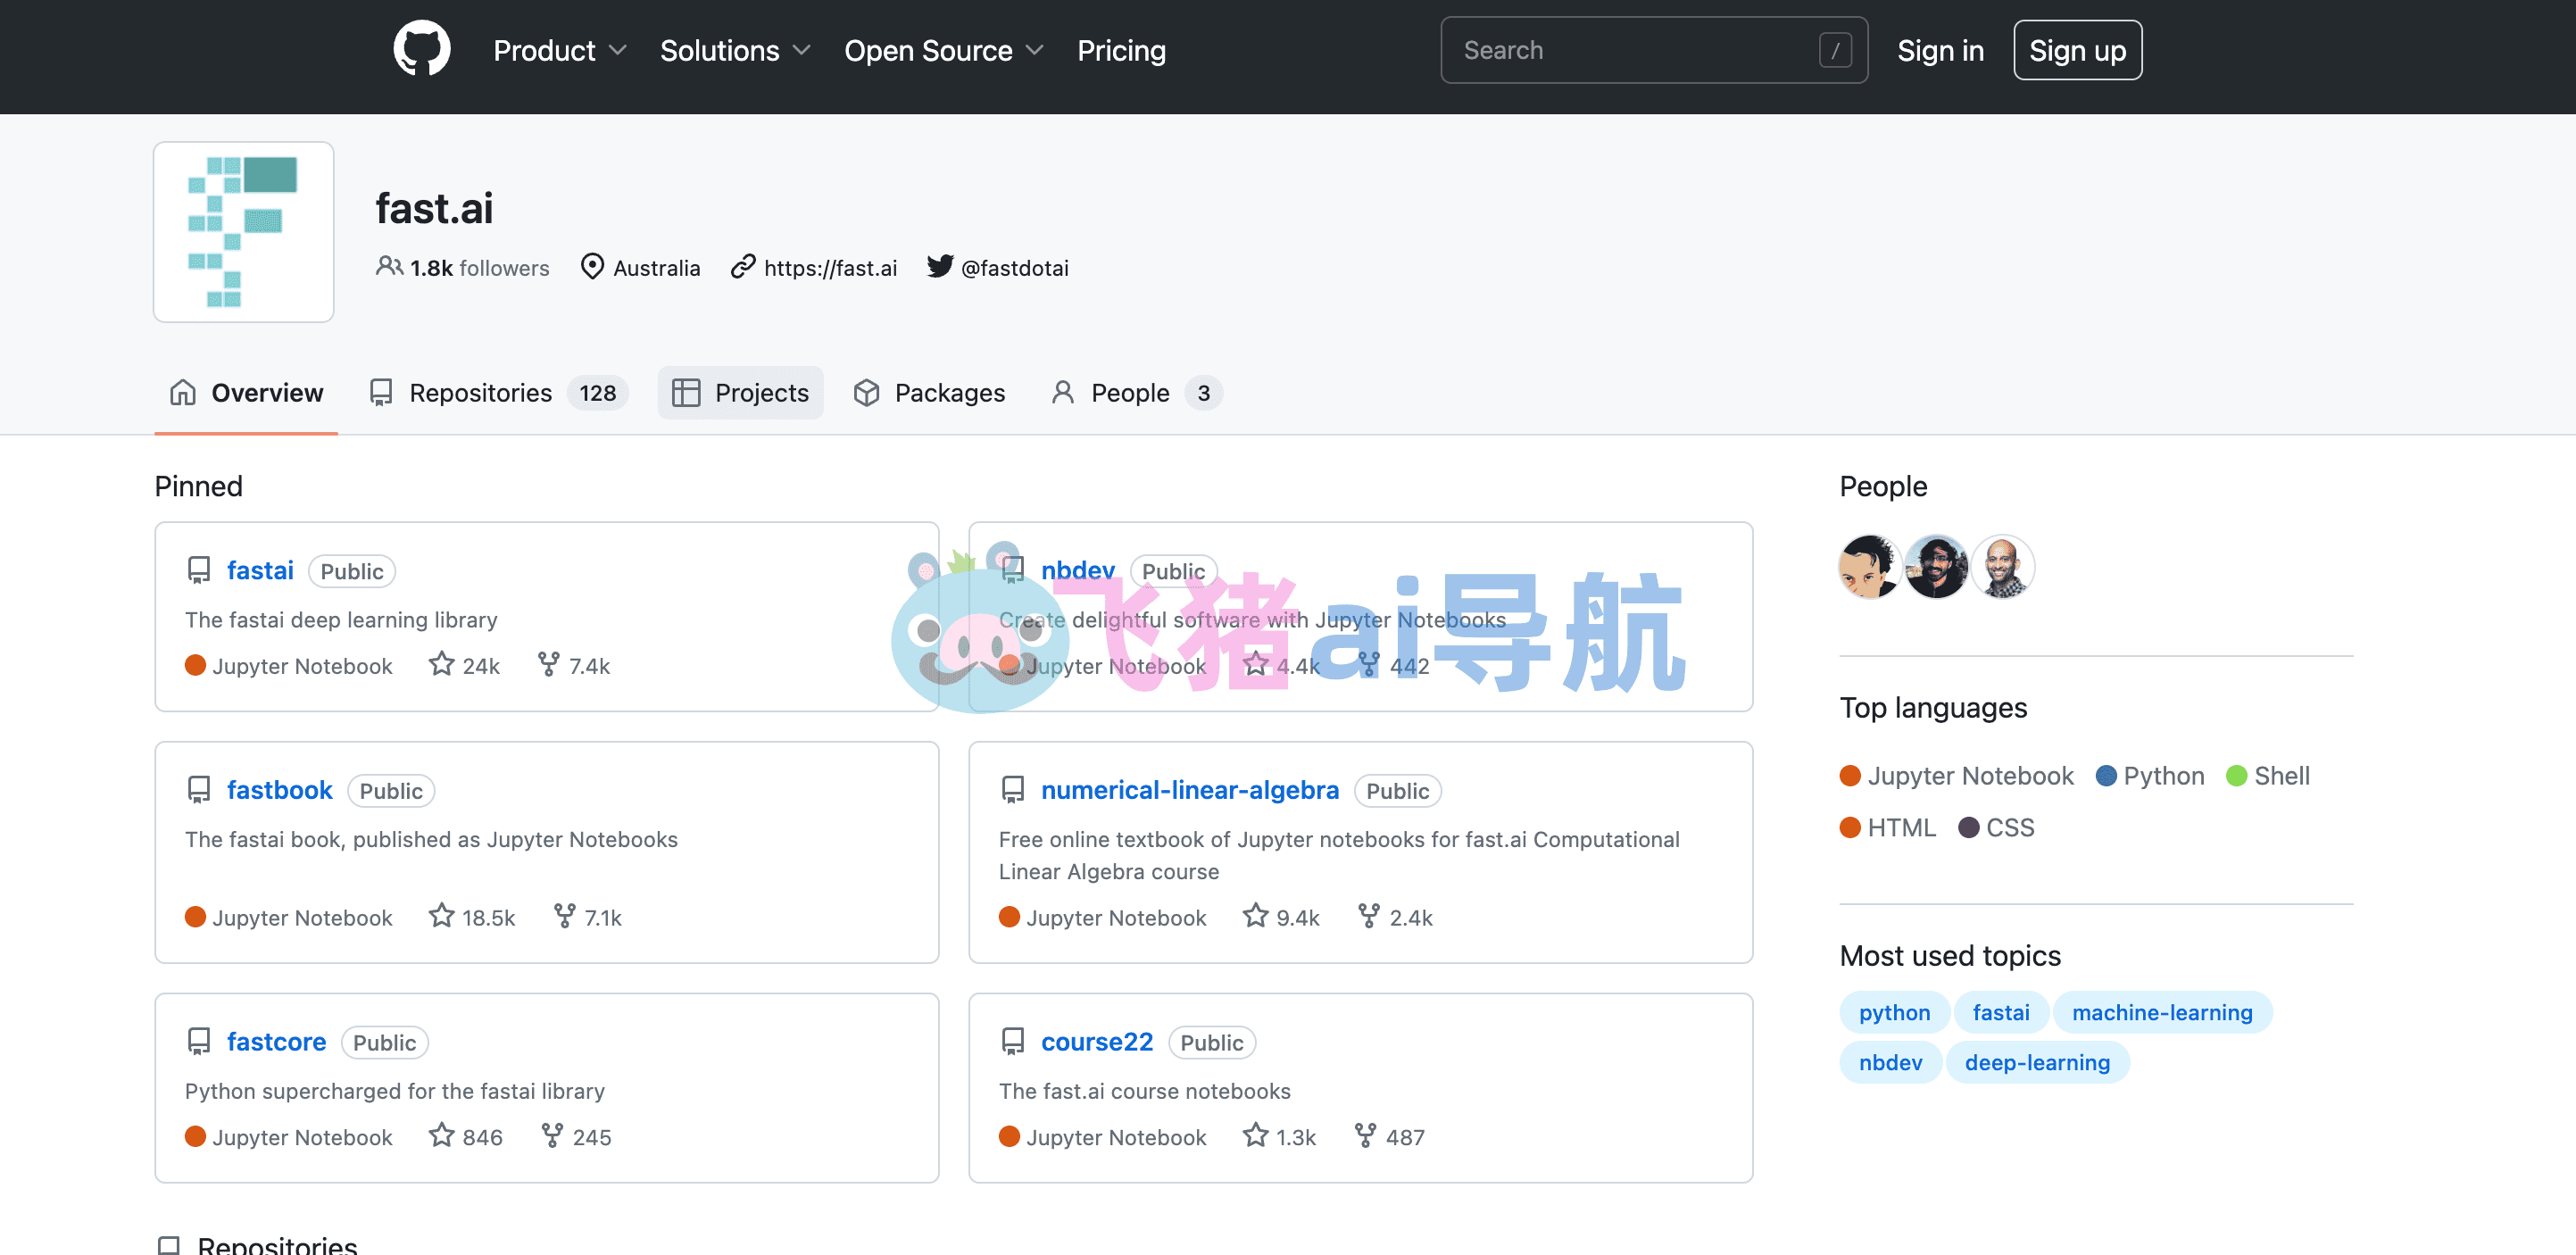Open the first member avatar under People
The image size is (2576, 1255).
1870,566
